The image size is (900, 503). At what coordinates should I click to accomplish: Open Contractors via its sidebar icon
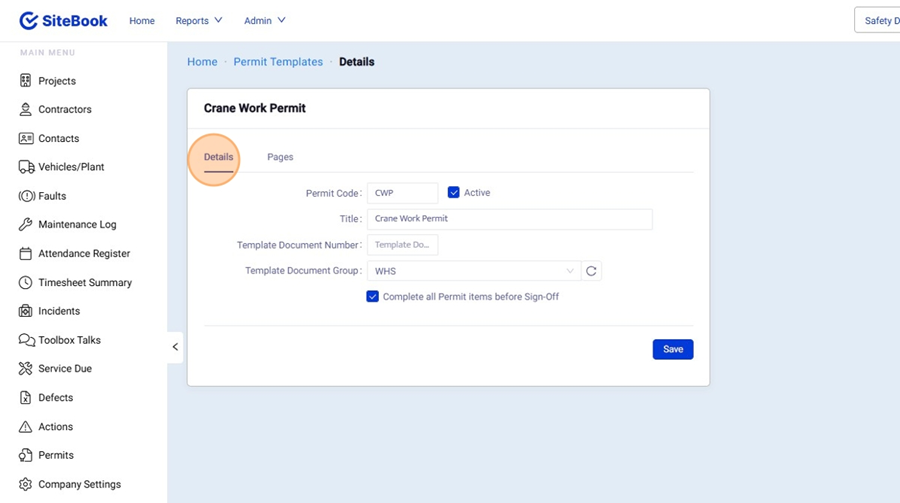[x=26, y=110]
